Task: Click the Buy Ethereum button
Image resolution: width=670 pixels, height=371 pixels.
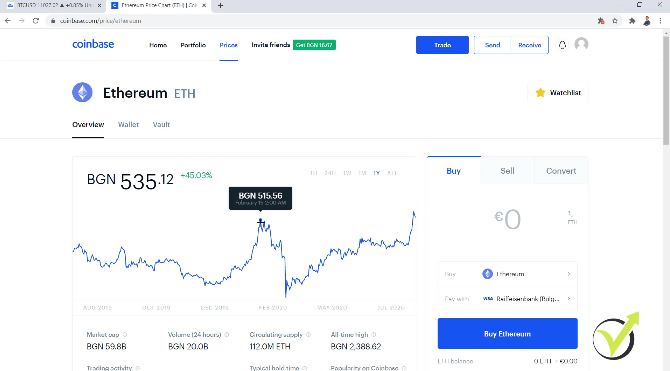Action: (x=507, y=333)
